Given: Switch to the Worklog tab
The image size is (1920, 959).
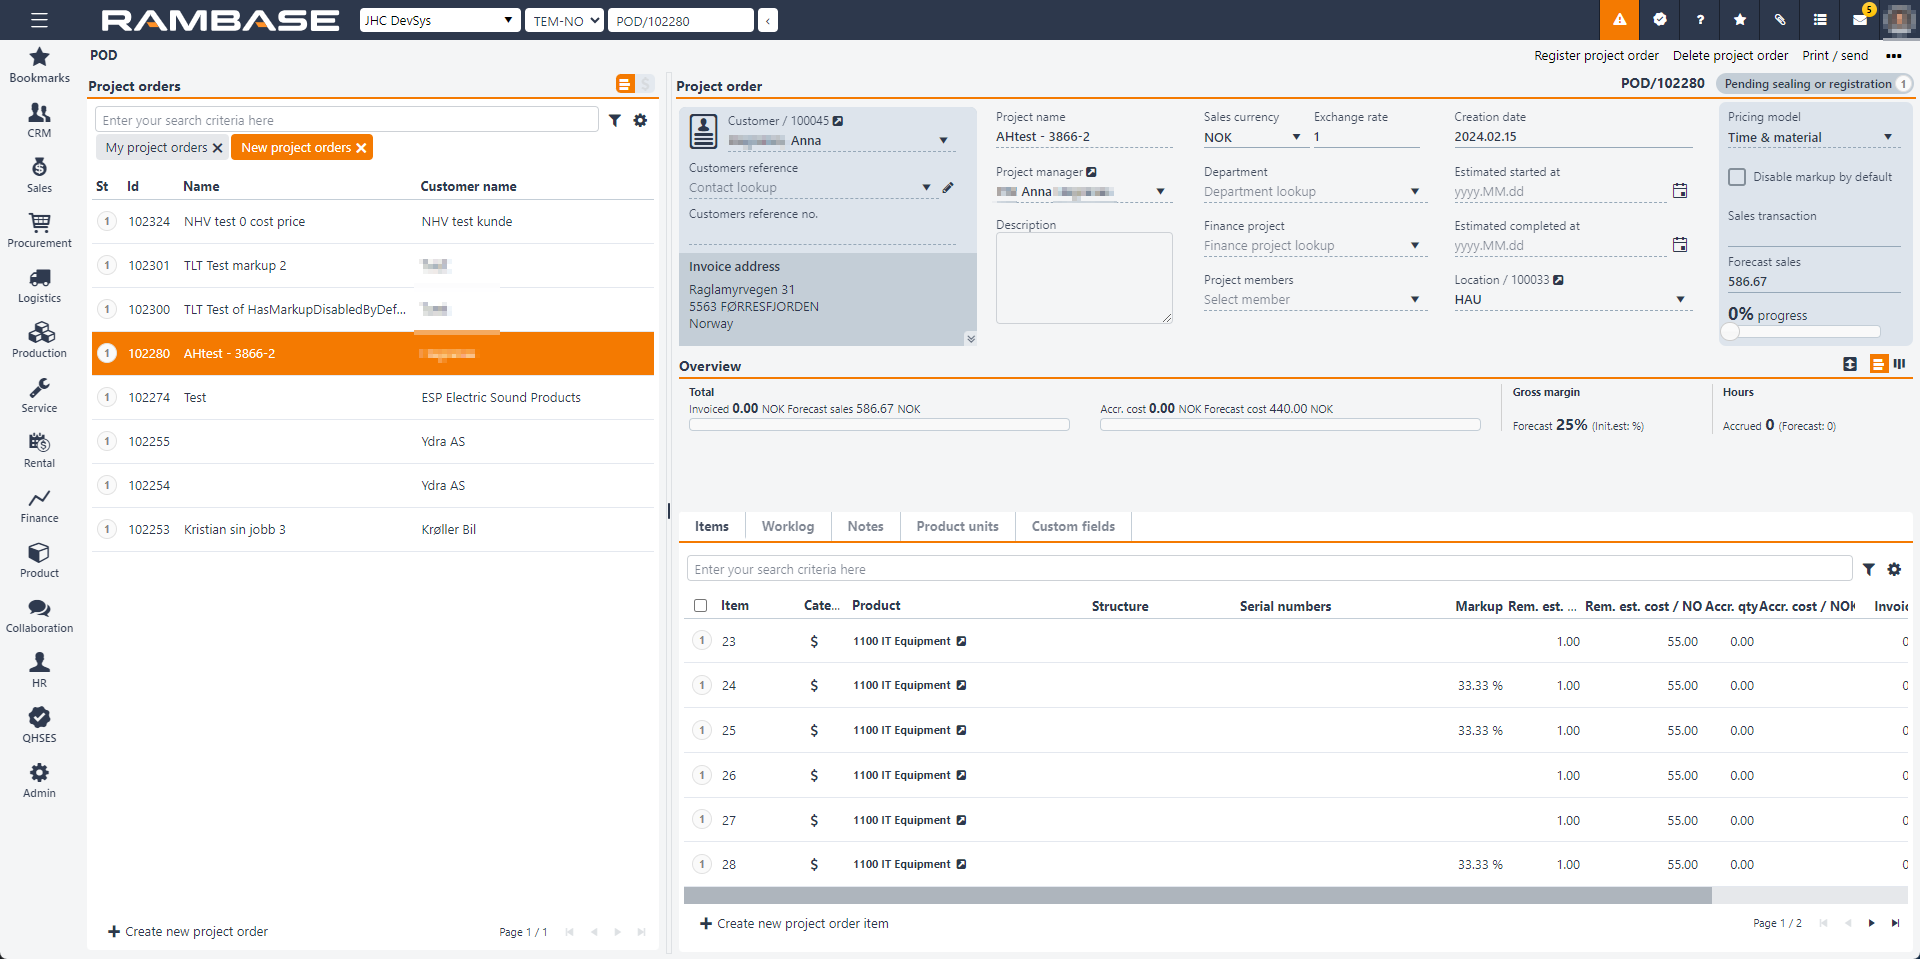Looking at the screenshot, I should pos(787,526).
